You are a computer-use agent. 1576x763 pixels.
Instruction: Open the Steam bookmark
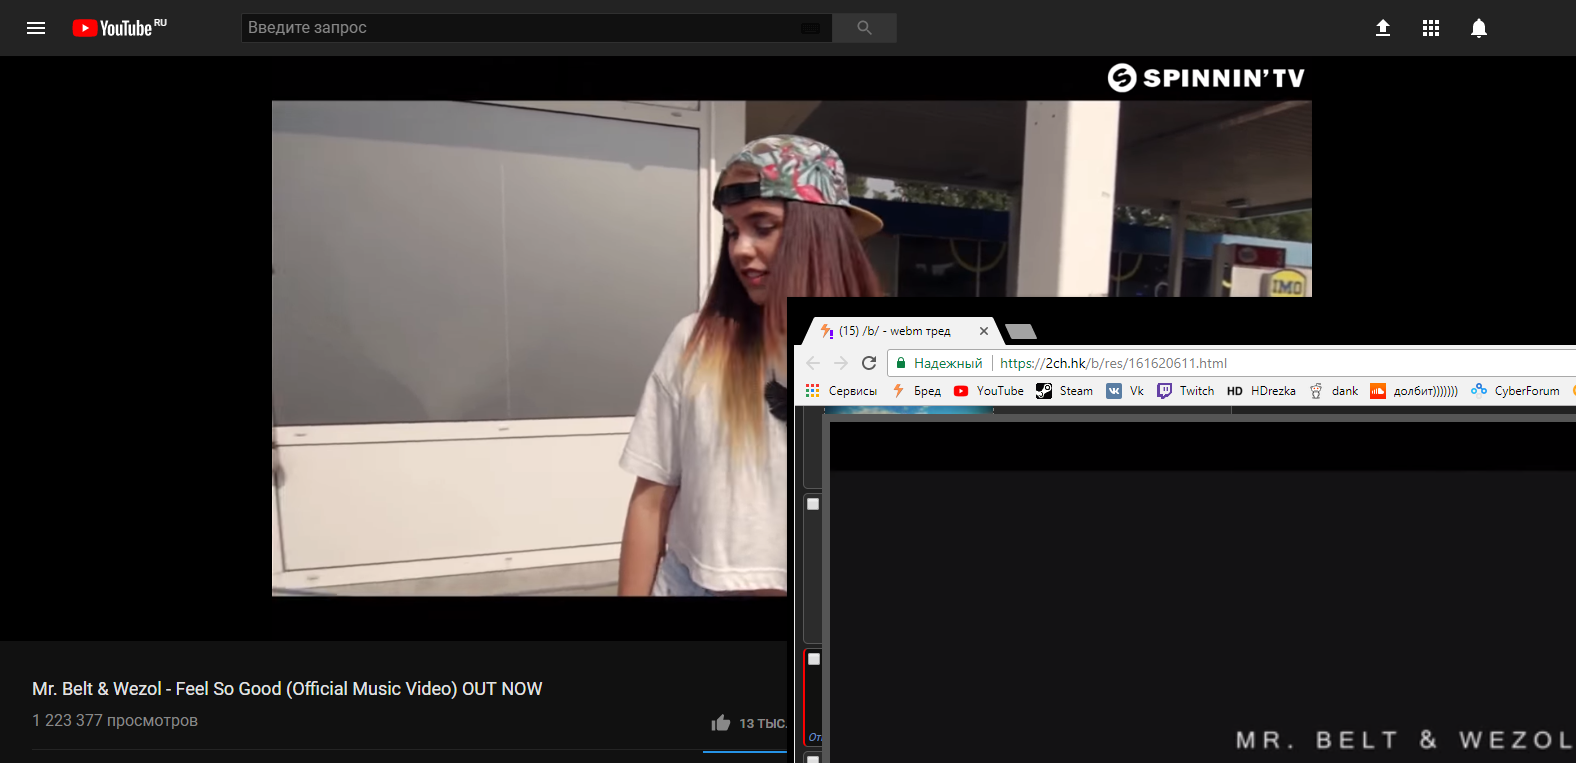pos(1065,391)
